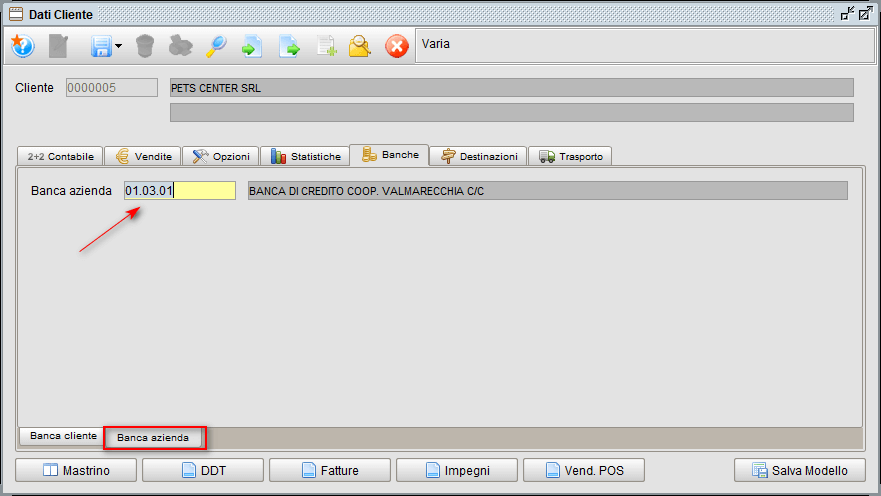Select the Banca cliente bottom tab

click(63, 436)
